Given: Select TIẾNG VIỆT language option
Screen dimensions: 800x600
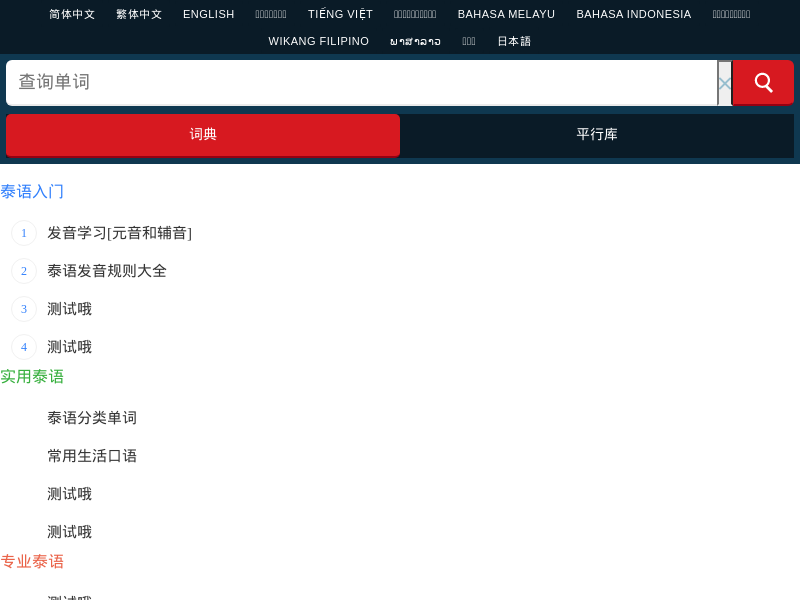Looking at the screenshot, I should tap(340, 14).
